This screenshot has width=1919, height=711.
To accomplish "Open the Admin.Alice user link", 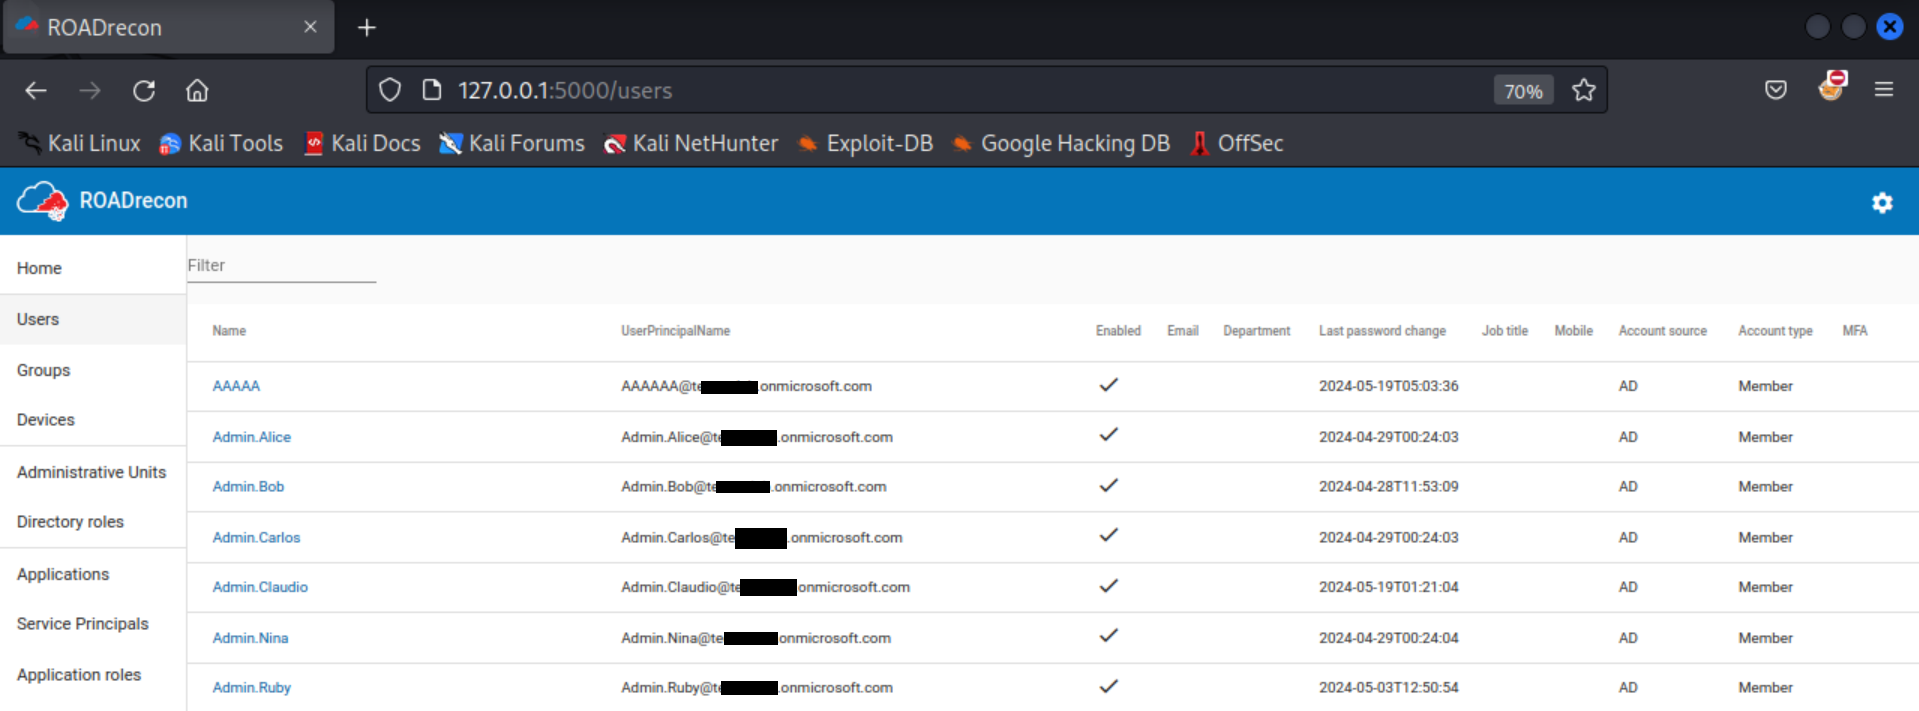I will point(251,437).
